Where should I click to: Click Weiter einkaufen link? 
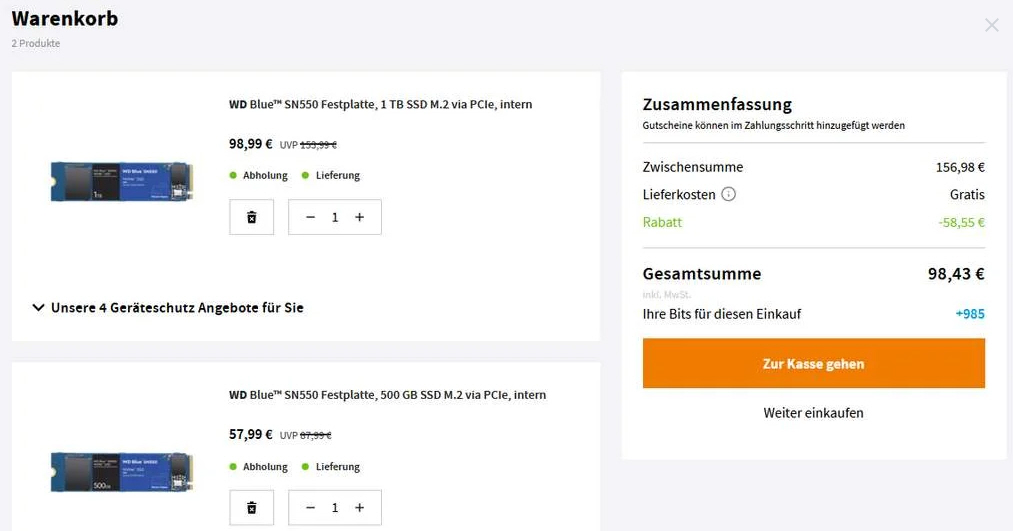(813, 413)
